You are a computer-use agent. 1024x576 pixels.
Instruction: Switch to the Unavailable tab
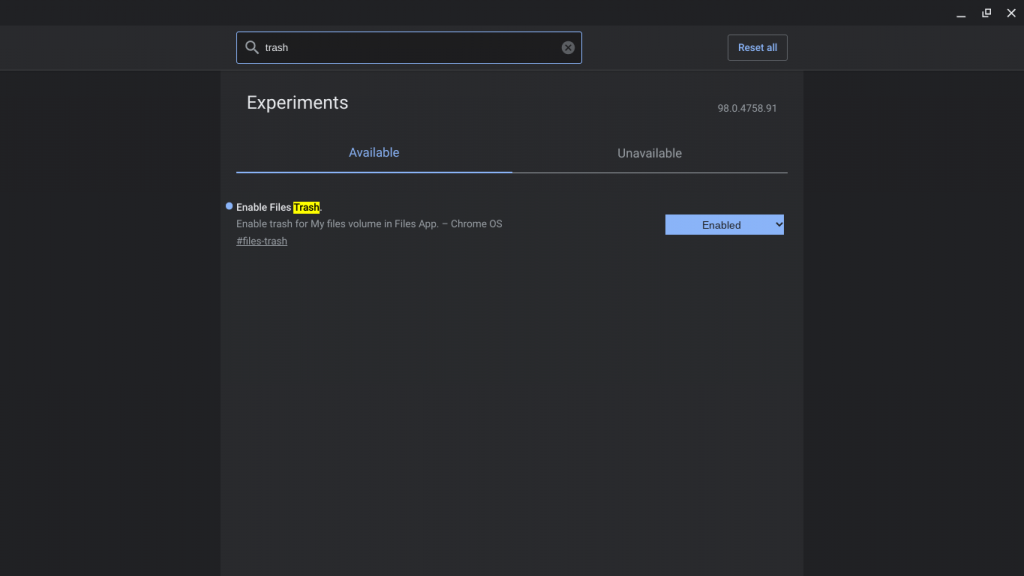649,153
